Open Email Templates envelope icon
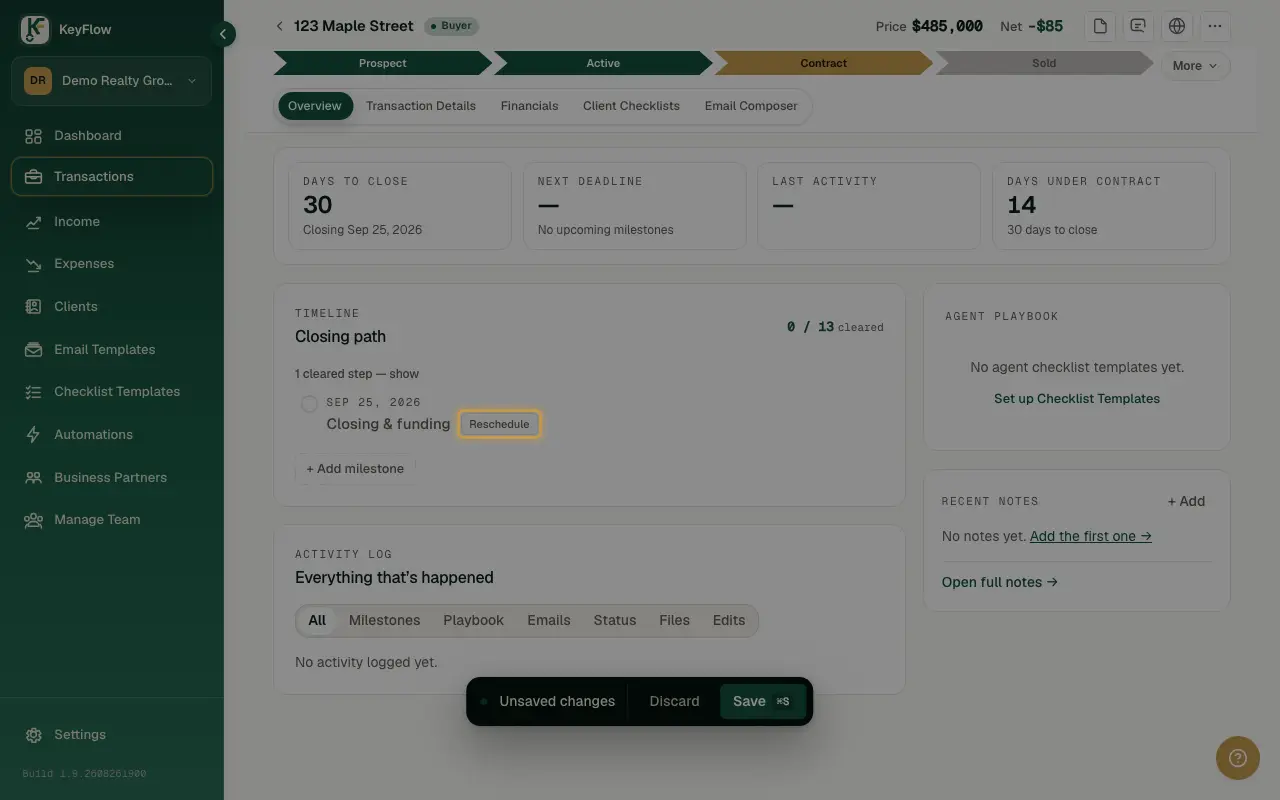This screenshot has height=800, width=1280. [33, 350]
